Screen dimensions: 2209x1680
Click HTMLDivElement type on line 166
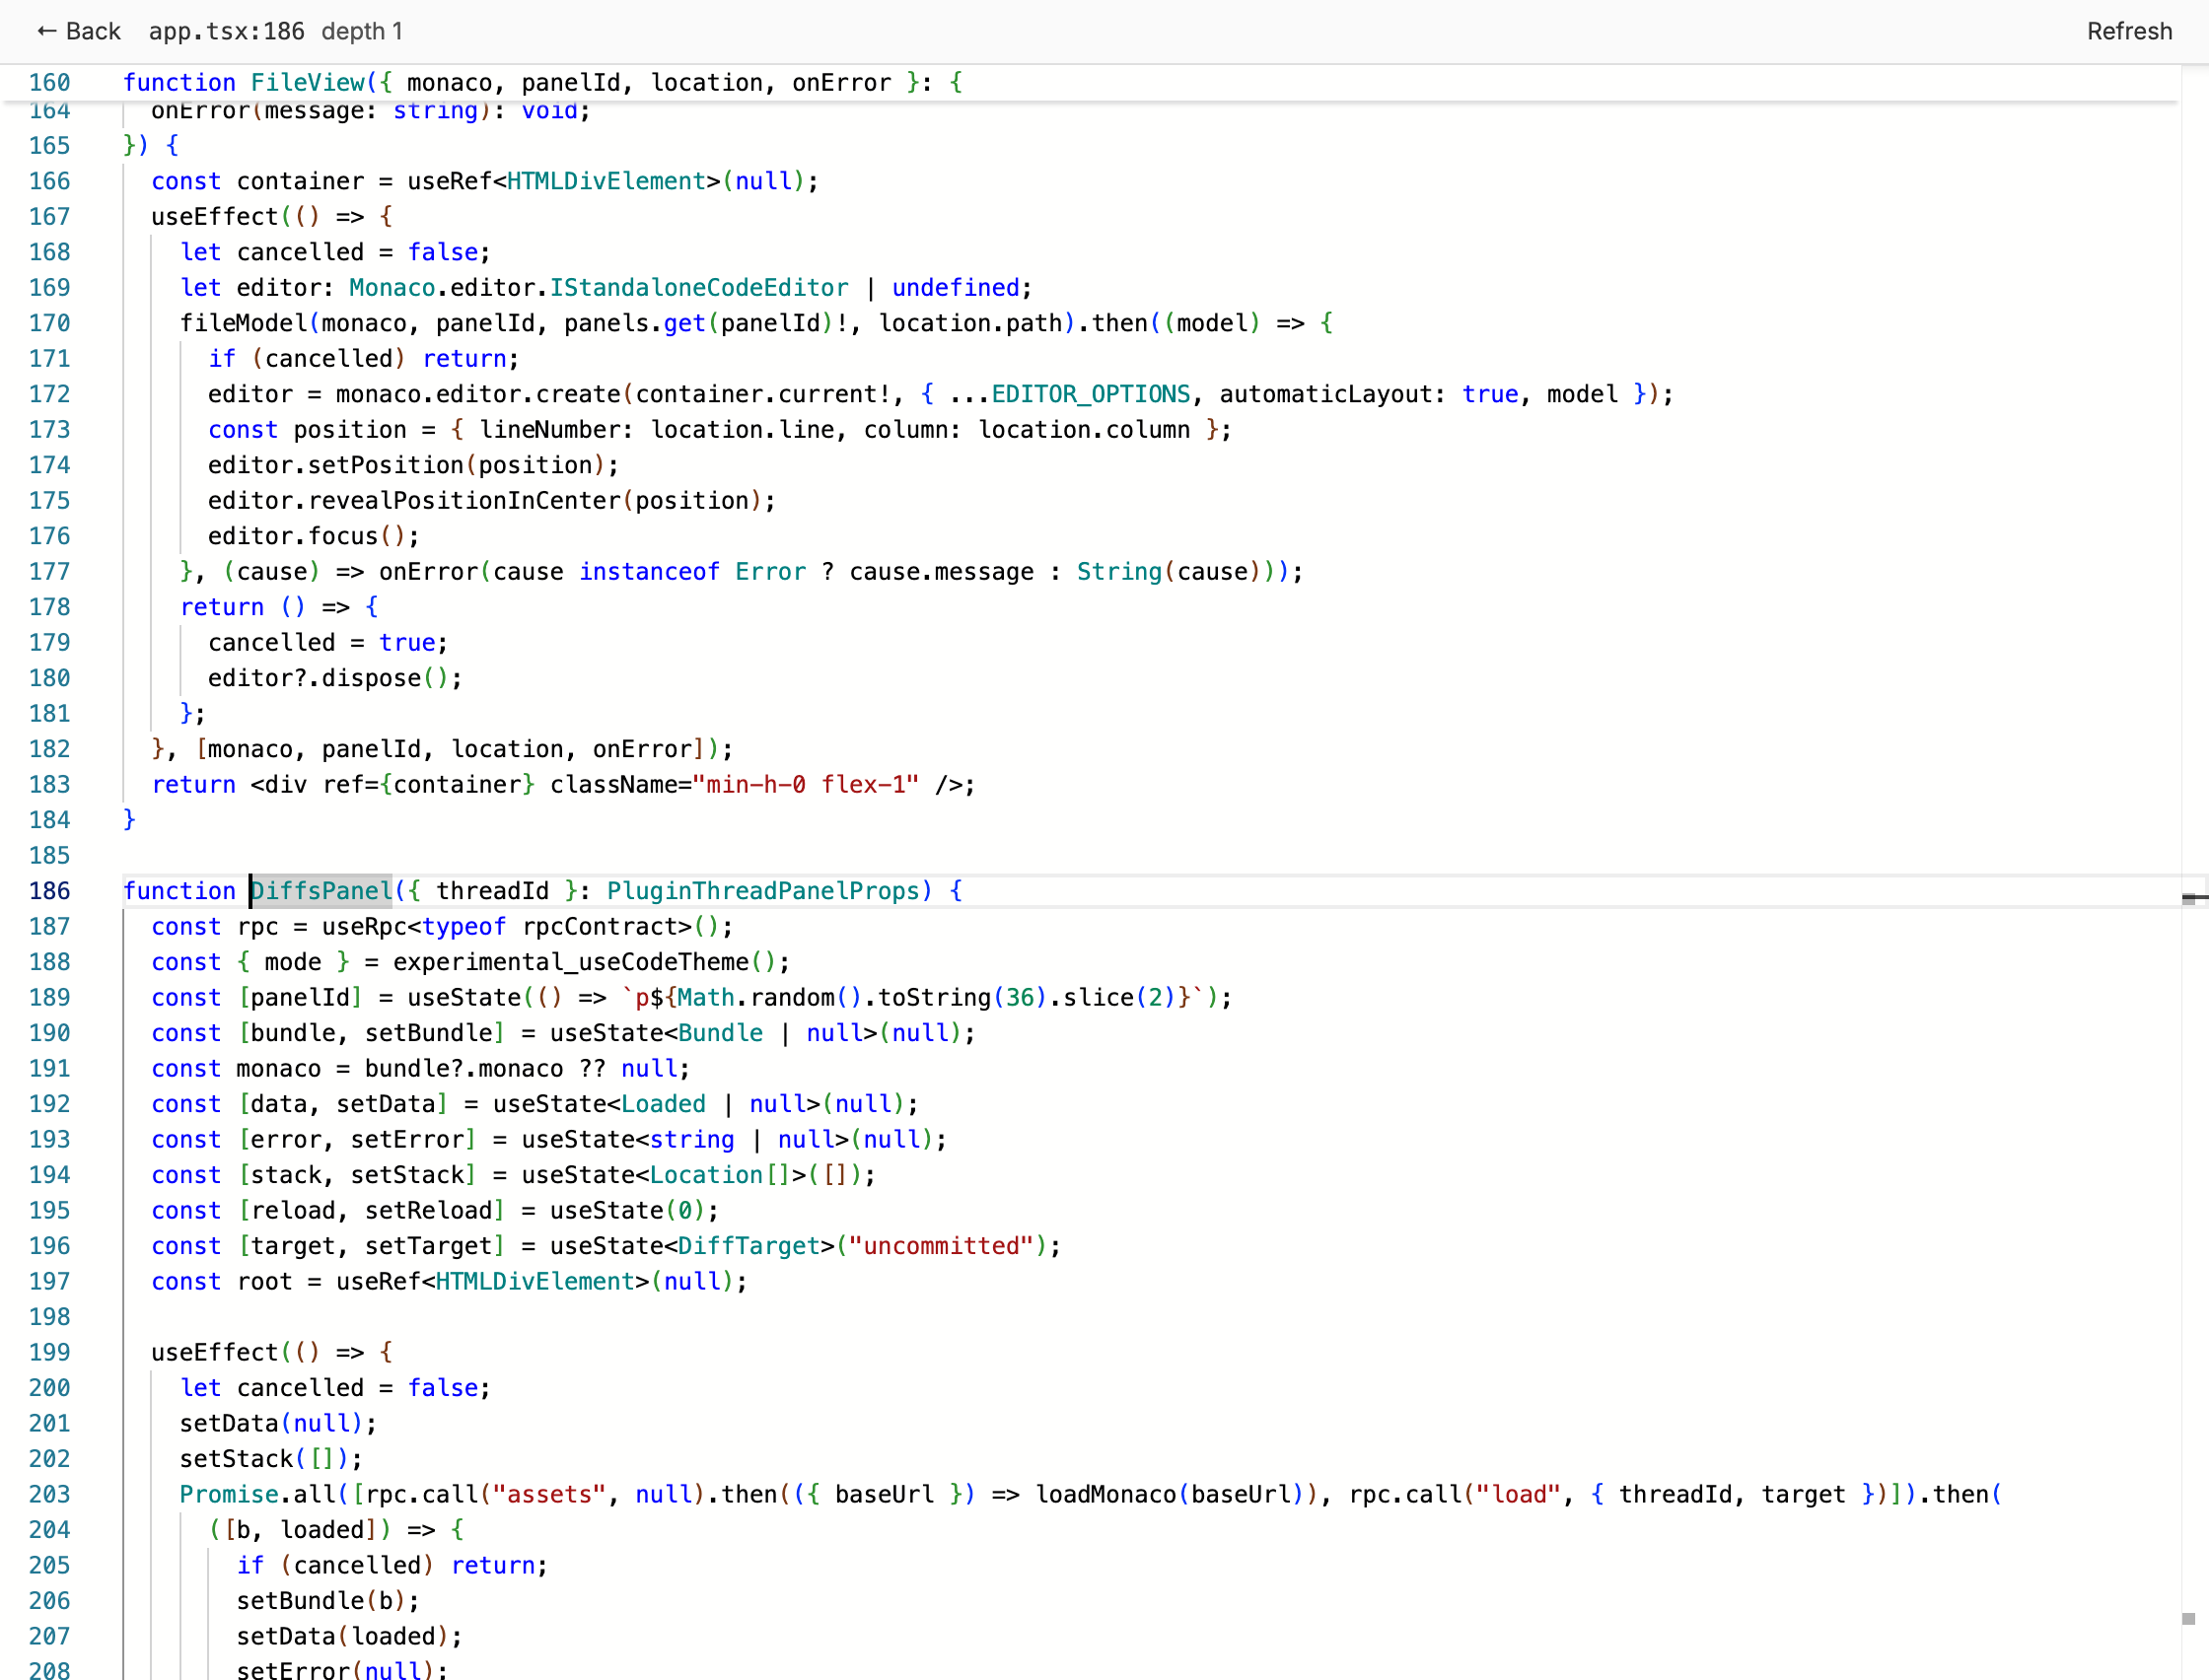coord(606,181)
